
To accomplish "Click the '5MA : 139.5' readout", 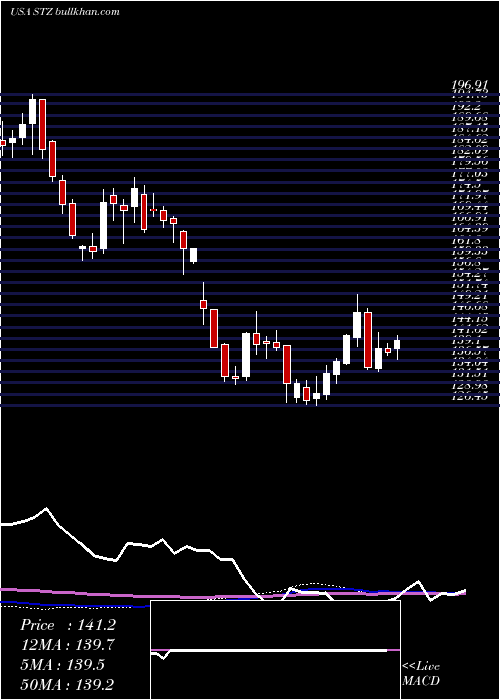I will (62, 664).
